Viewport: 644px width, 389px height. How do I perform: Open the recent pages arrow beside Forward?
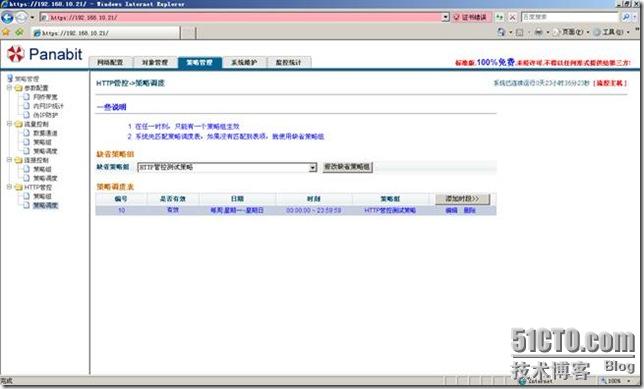tap(32, 18)
